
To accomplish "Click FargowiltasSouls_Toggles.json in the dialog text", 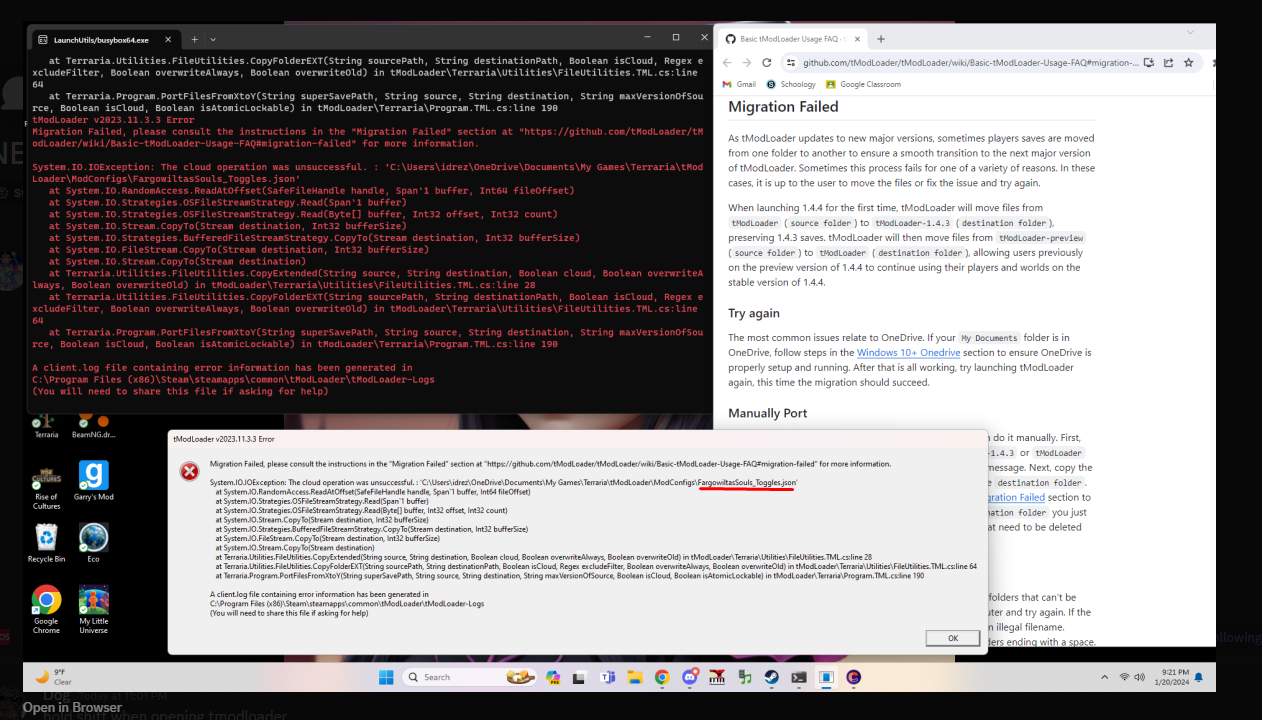I will [x=747, y=482].
